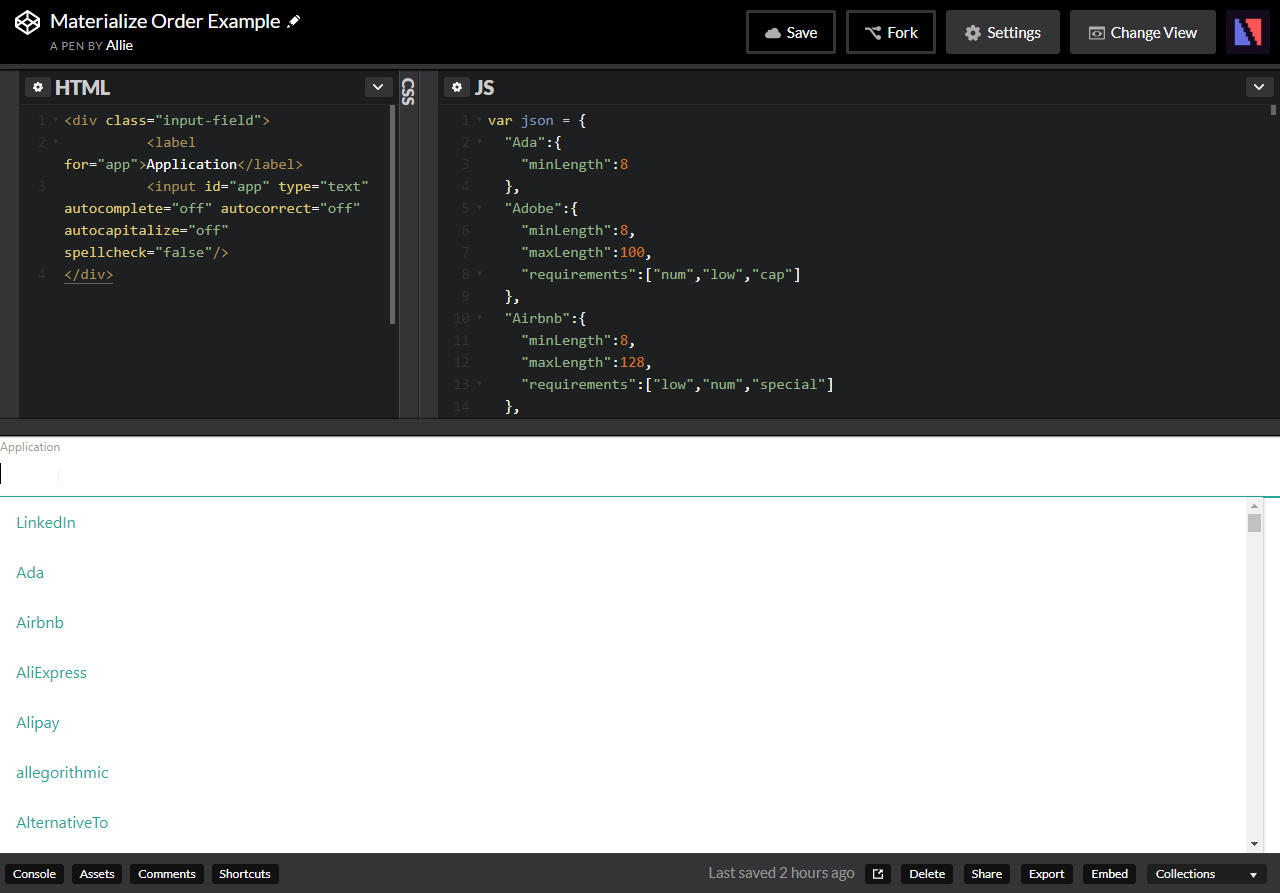Rename the pen using the pencil icon
The width and height of the screenshot is (1280, 893).
tap(293, 20)
